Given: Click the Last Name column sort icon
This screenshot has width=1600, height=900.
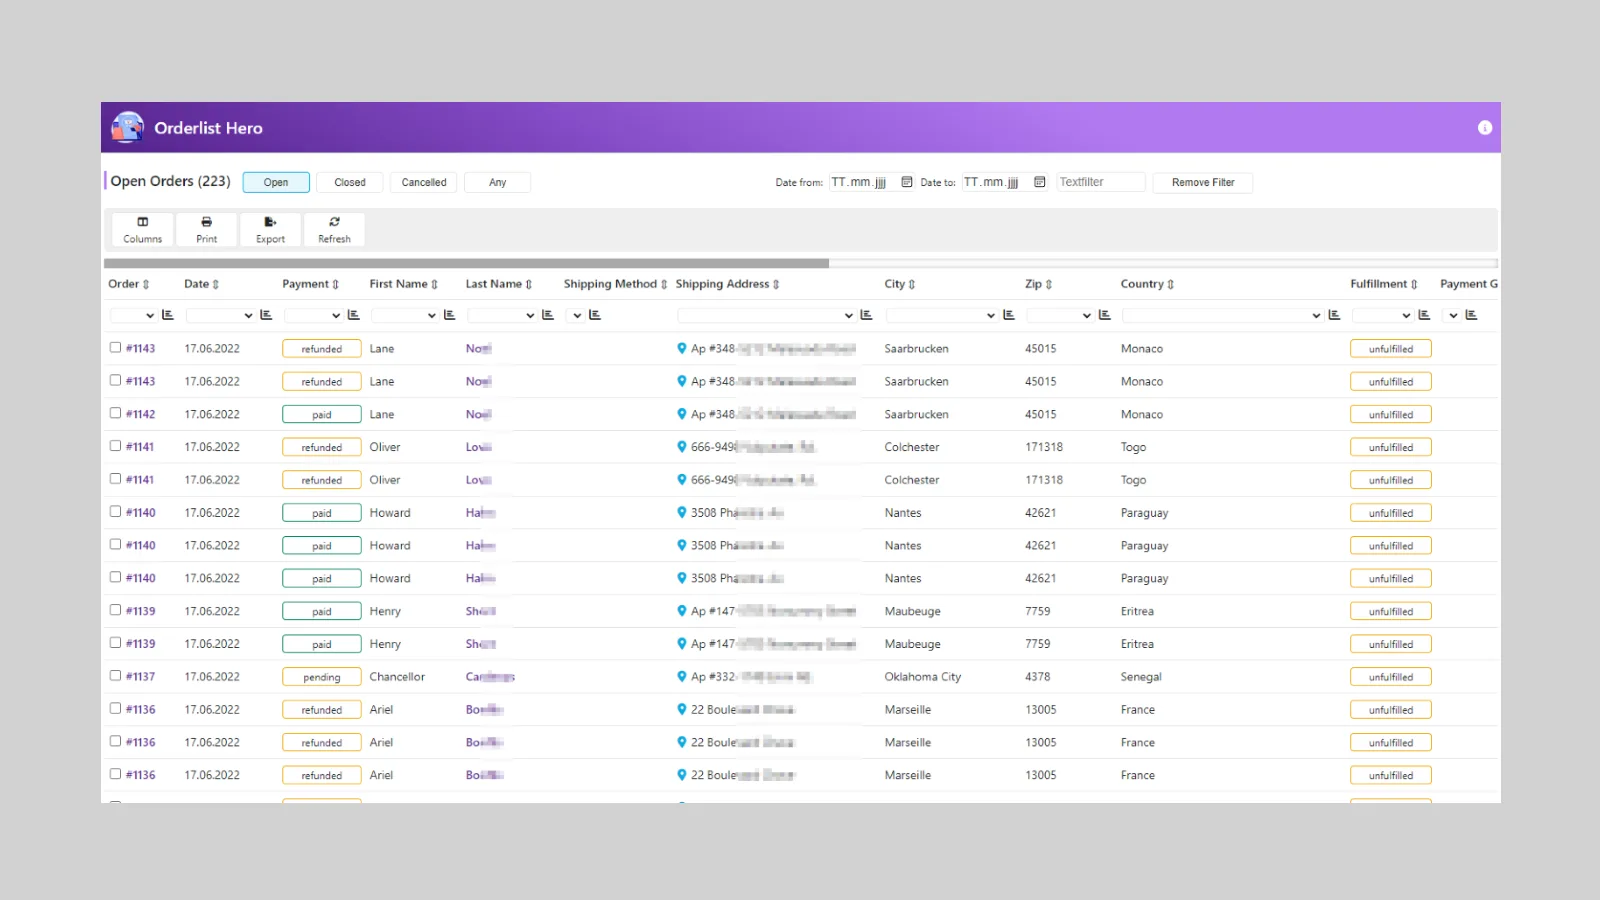Looking at the screenshot, I should click(x=529, y=285).
